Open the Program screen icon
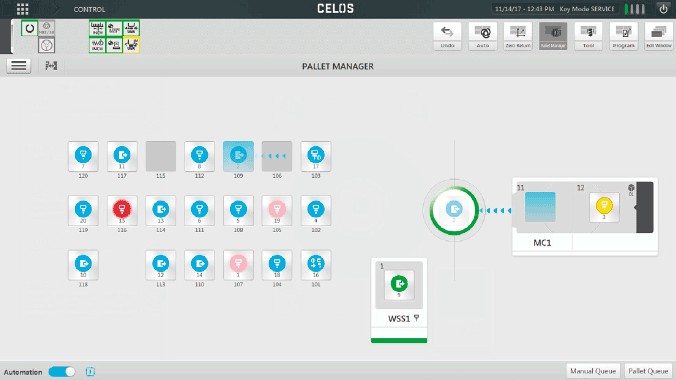Viewport: 676px width, 380px height. click(623, 36)
